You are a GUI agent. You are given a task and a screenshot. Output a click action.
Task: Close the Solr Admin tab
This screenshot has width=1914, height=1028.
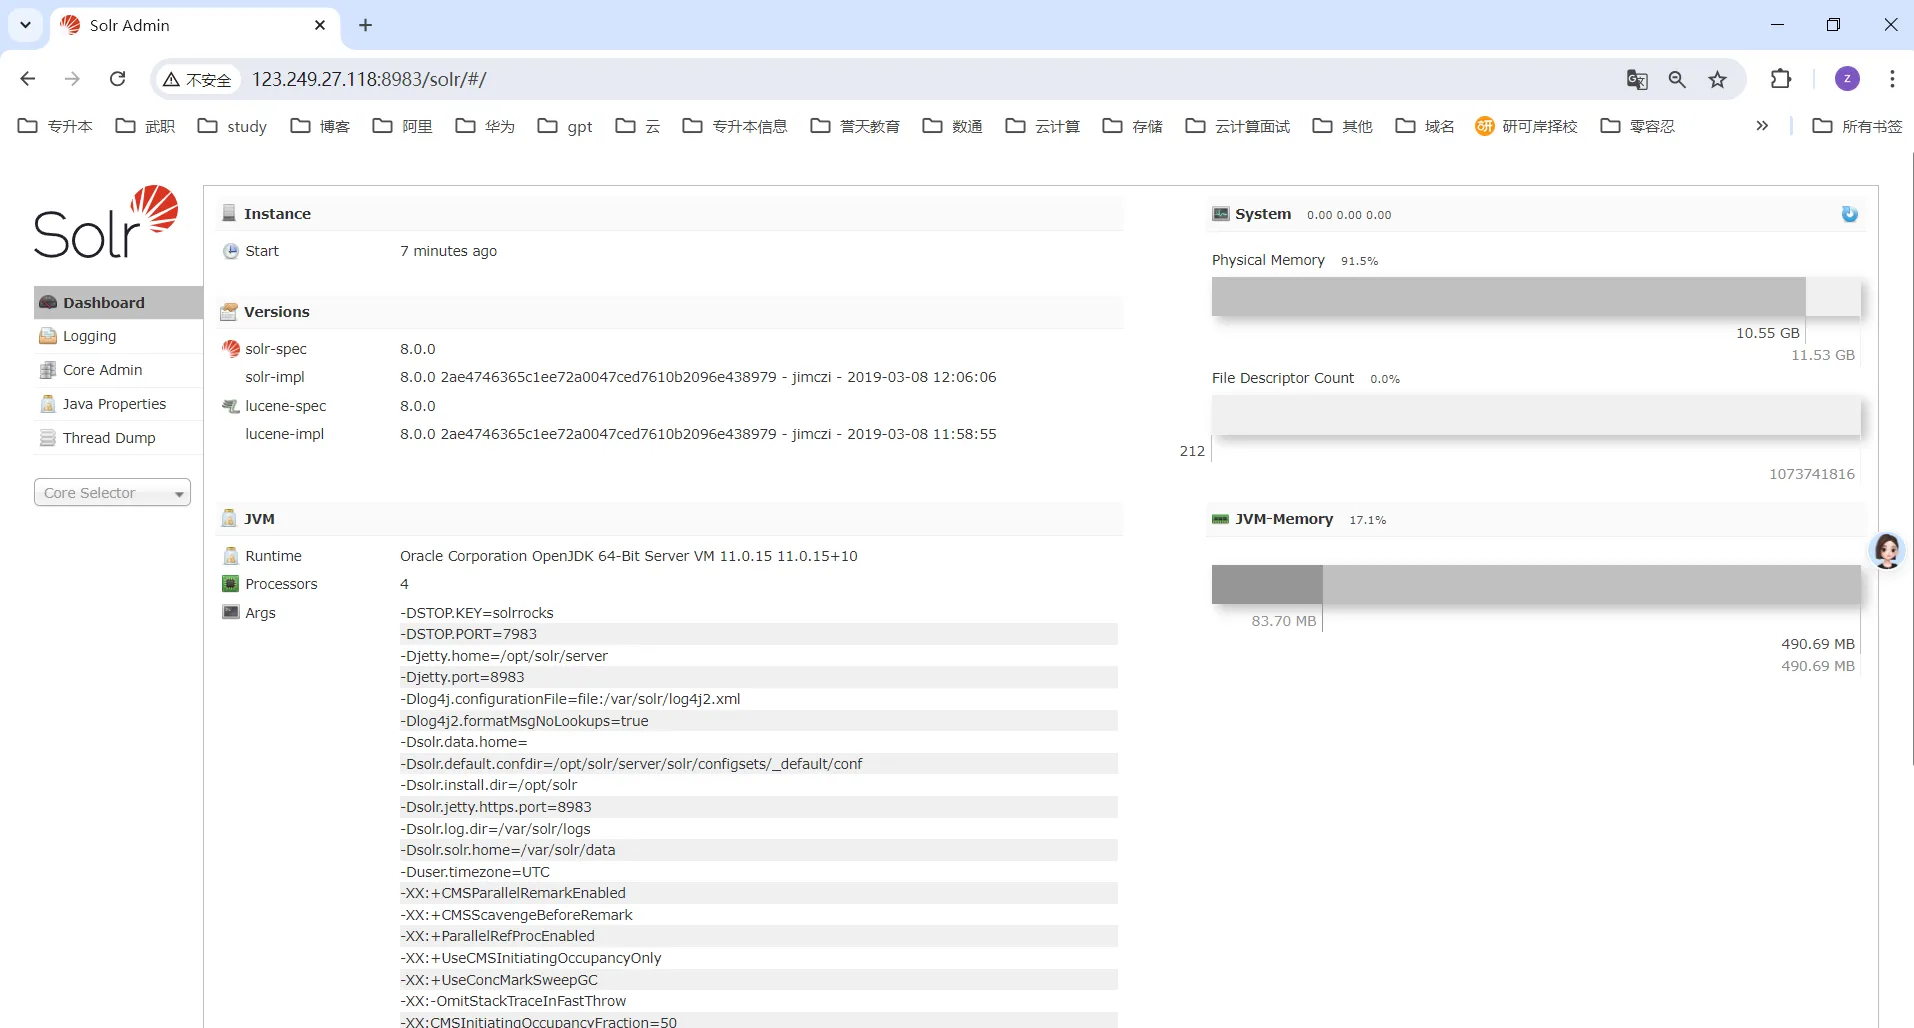320,25
